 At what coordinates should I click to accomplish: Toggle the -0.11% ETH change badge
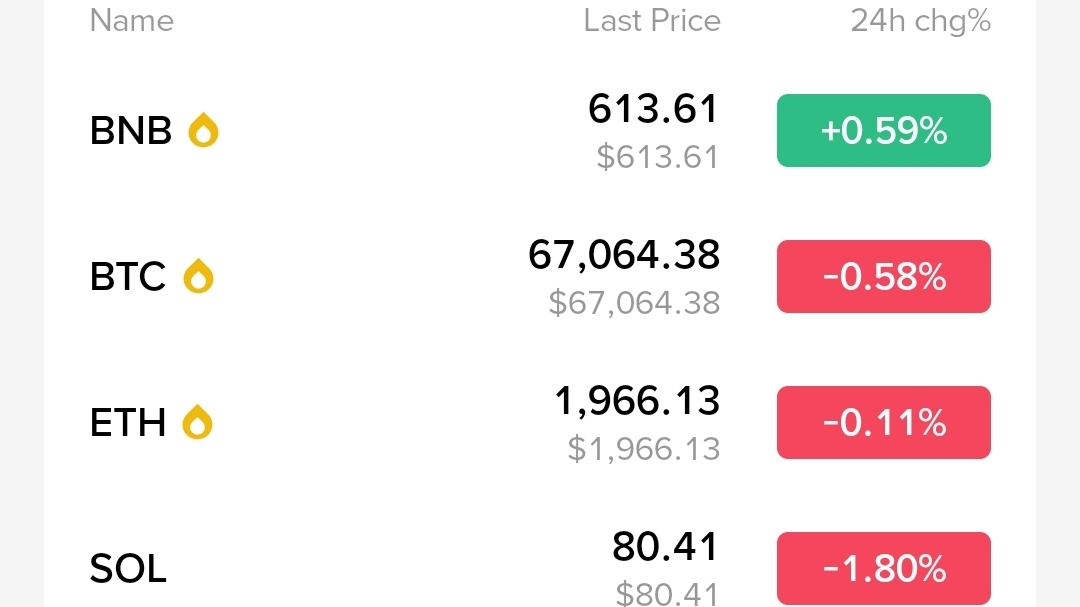[x=883, y=422]
